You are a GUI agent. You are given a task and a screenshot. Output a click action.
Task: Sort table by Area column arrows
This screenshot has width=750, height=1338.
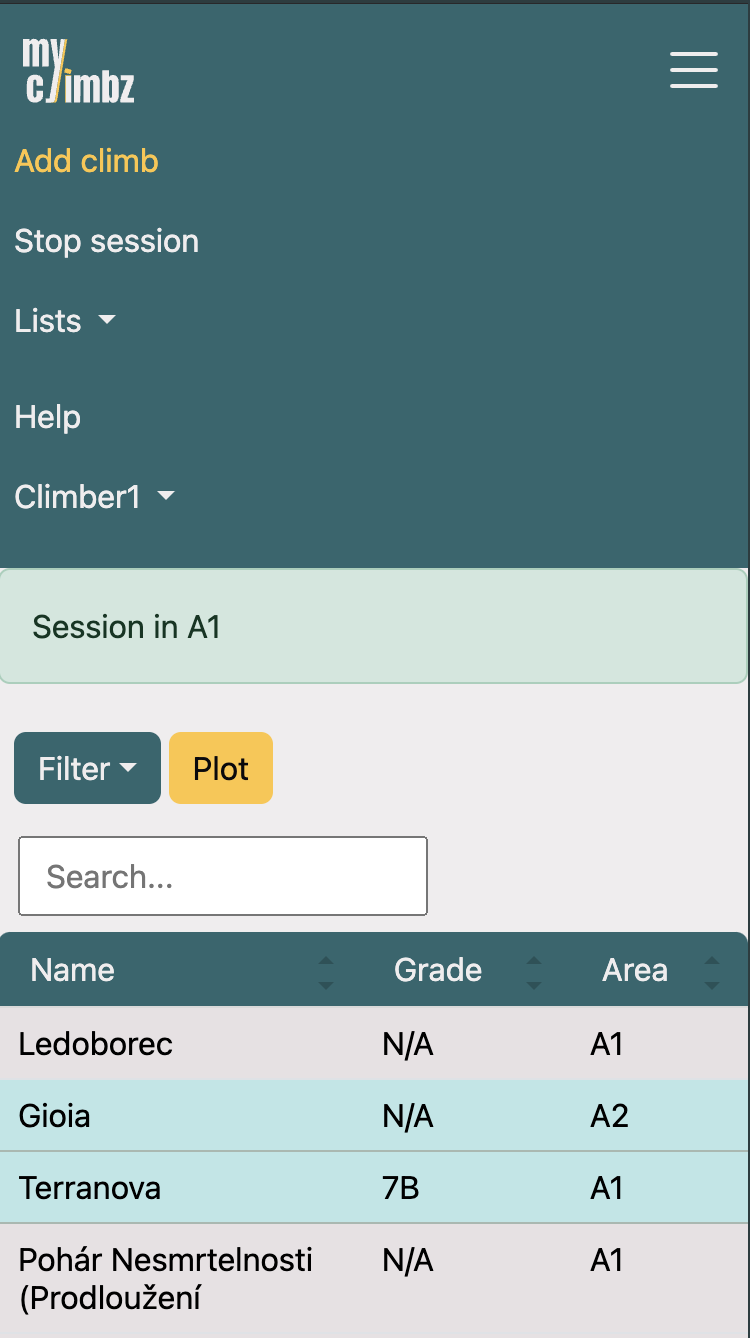(711, 972)
